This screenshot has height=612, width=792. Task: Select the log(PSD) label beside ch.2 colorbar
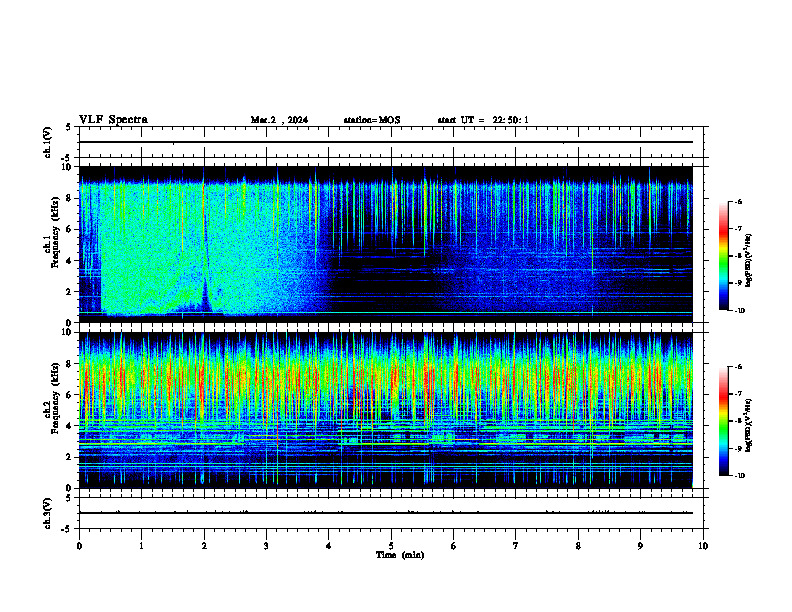point(749,426)
